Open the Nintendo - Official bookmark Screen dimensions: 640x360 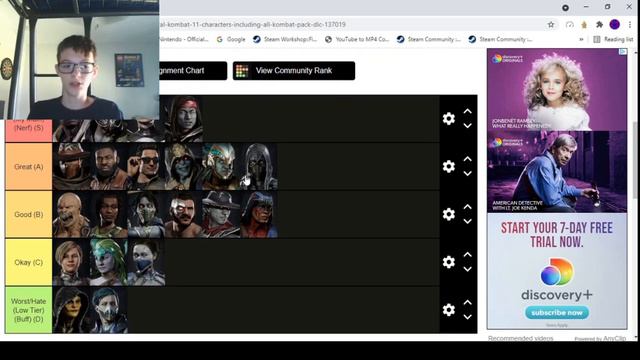[x=184, y=39]
